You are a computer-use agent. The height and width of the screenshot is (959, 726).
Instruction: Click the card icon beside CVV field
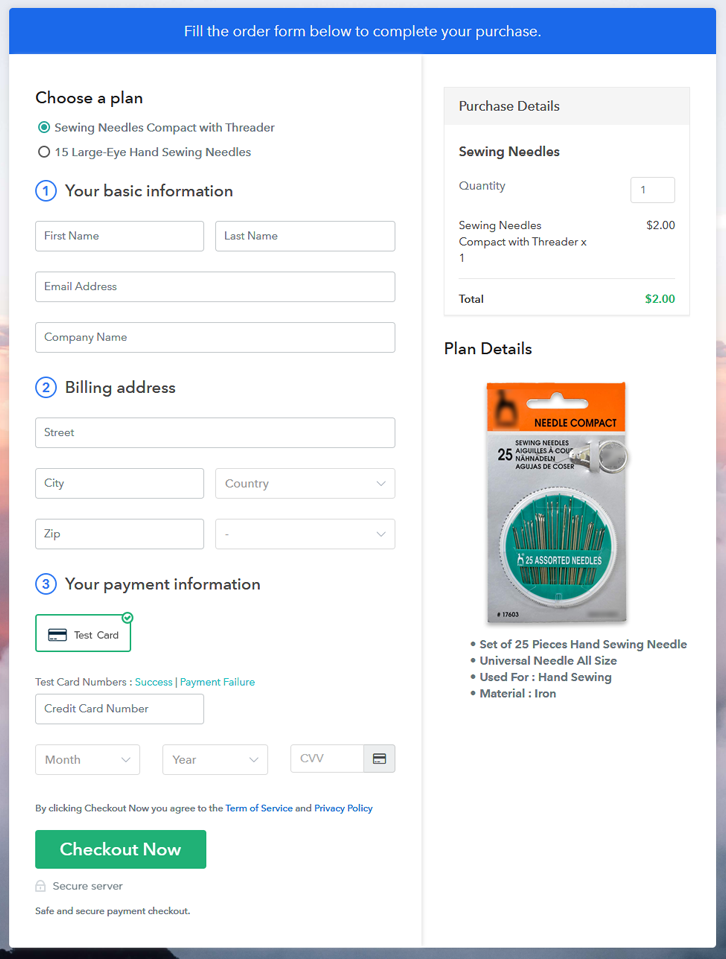tap(379, 759)
